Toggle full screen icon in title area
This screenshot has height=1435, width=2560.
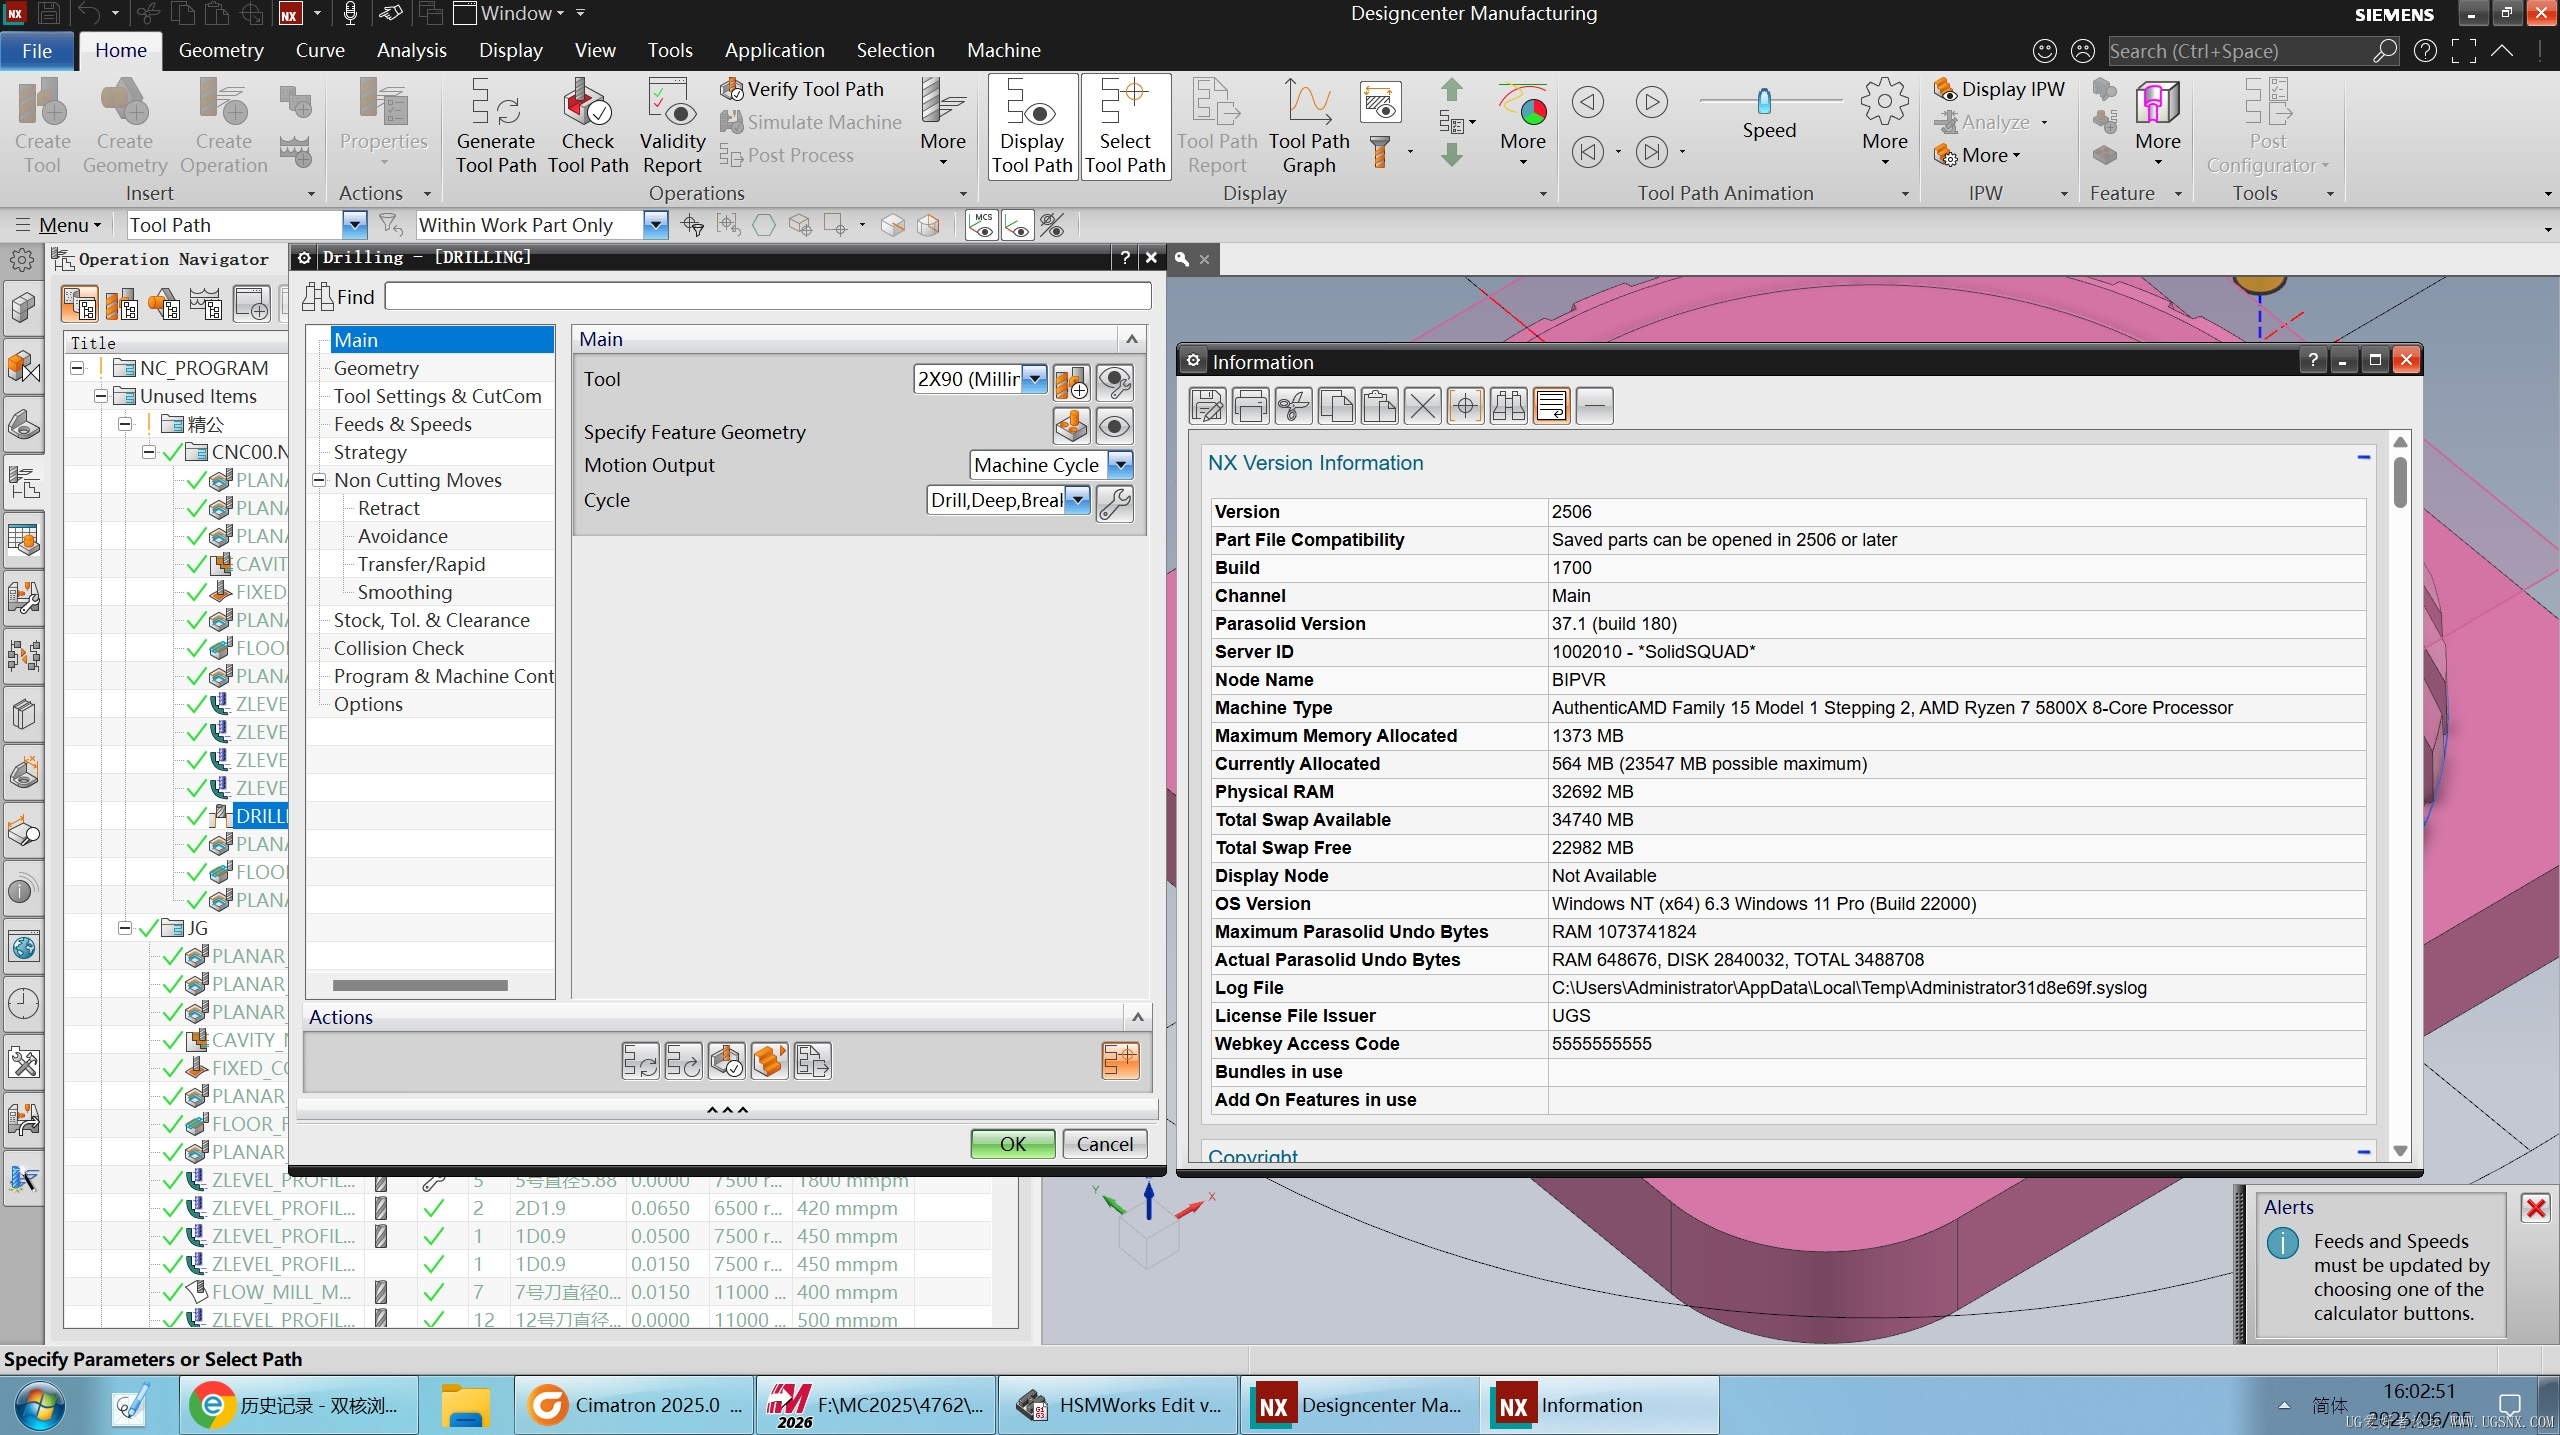click(x=2464, y=51)
